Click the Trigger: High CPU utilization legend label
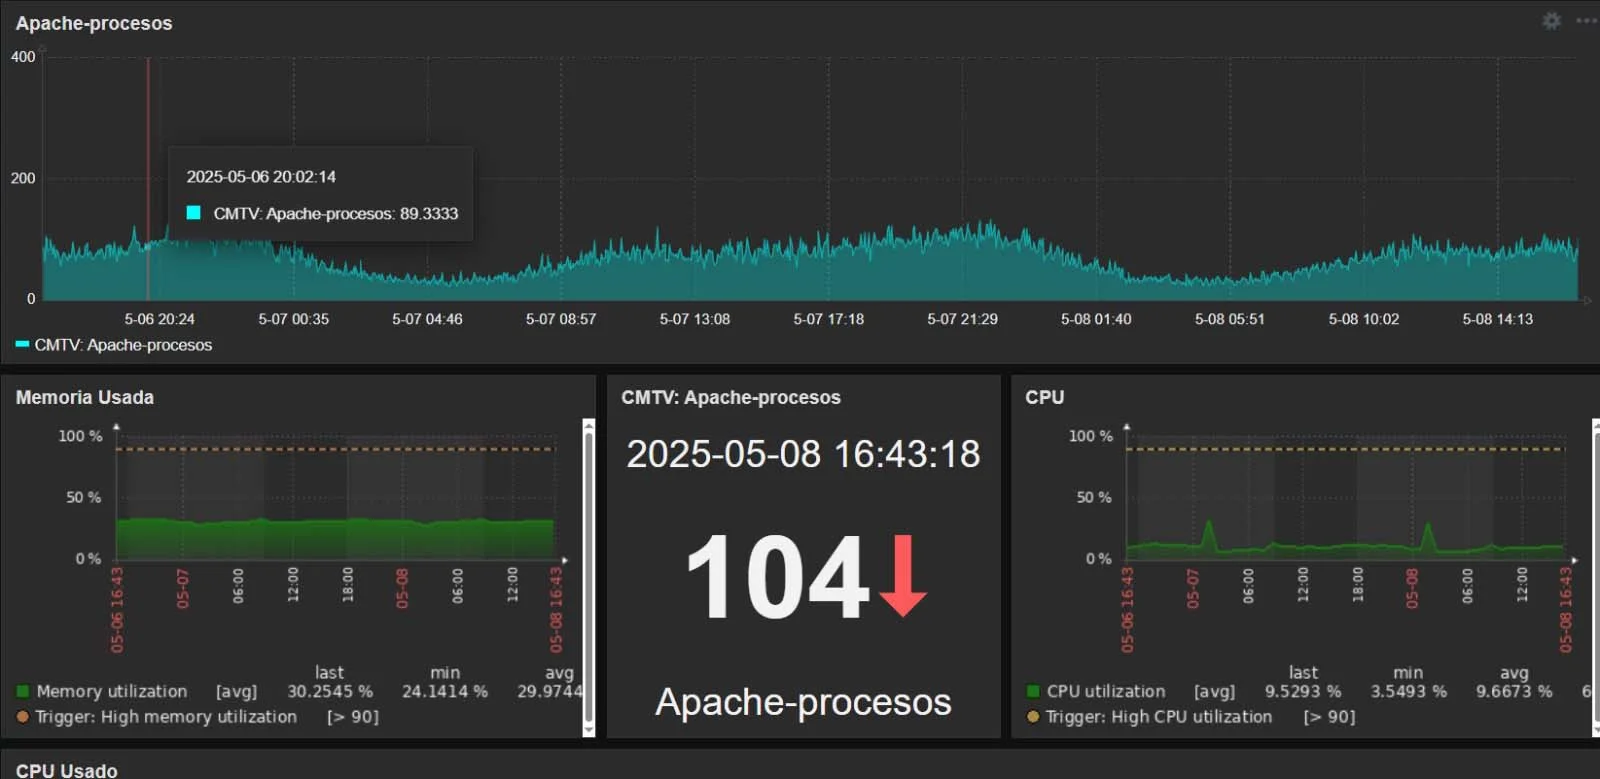Screen dimensions: 1600x779 pyautogui.click(x=1159, y=716)
